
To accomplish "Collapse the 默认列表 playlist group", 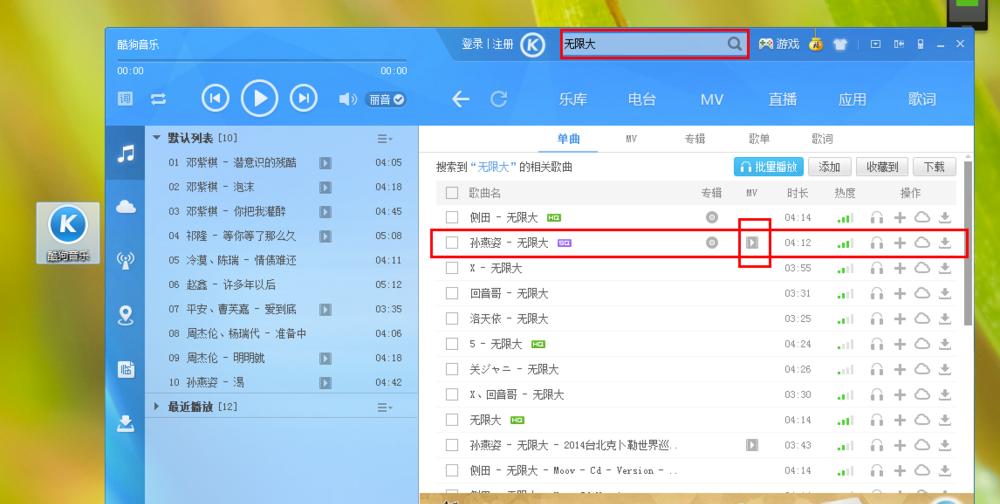I will click(156, 137).
